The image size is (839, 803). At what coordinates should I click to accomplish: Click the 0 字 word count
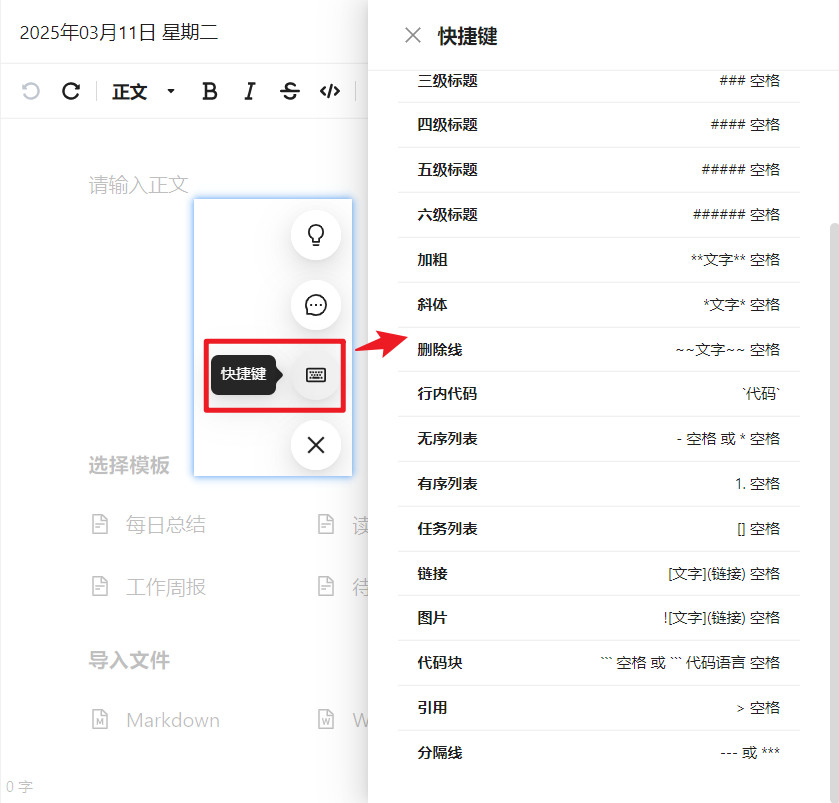(x=19, y=787)
